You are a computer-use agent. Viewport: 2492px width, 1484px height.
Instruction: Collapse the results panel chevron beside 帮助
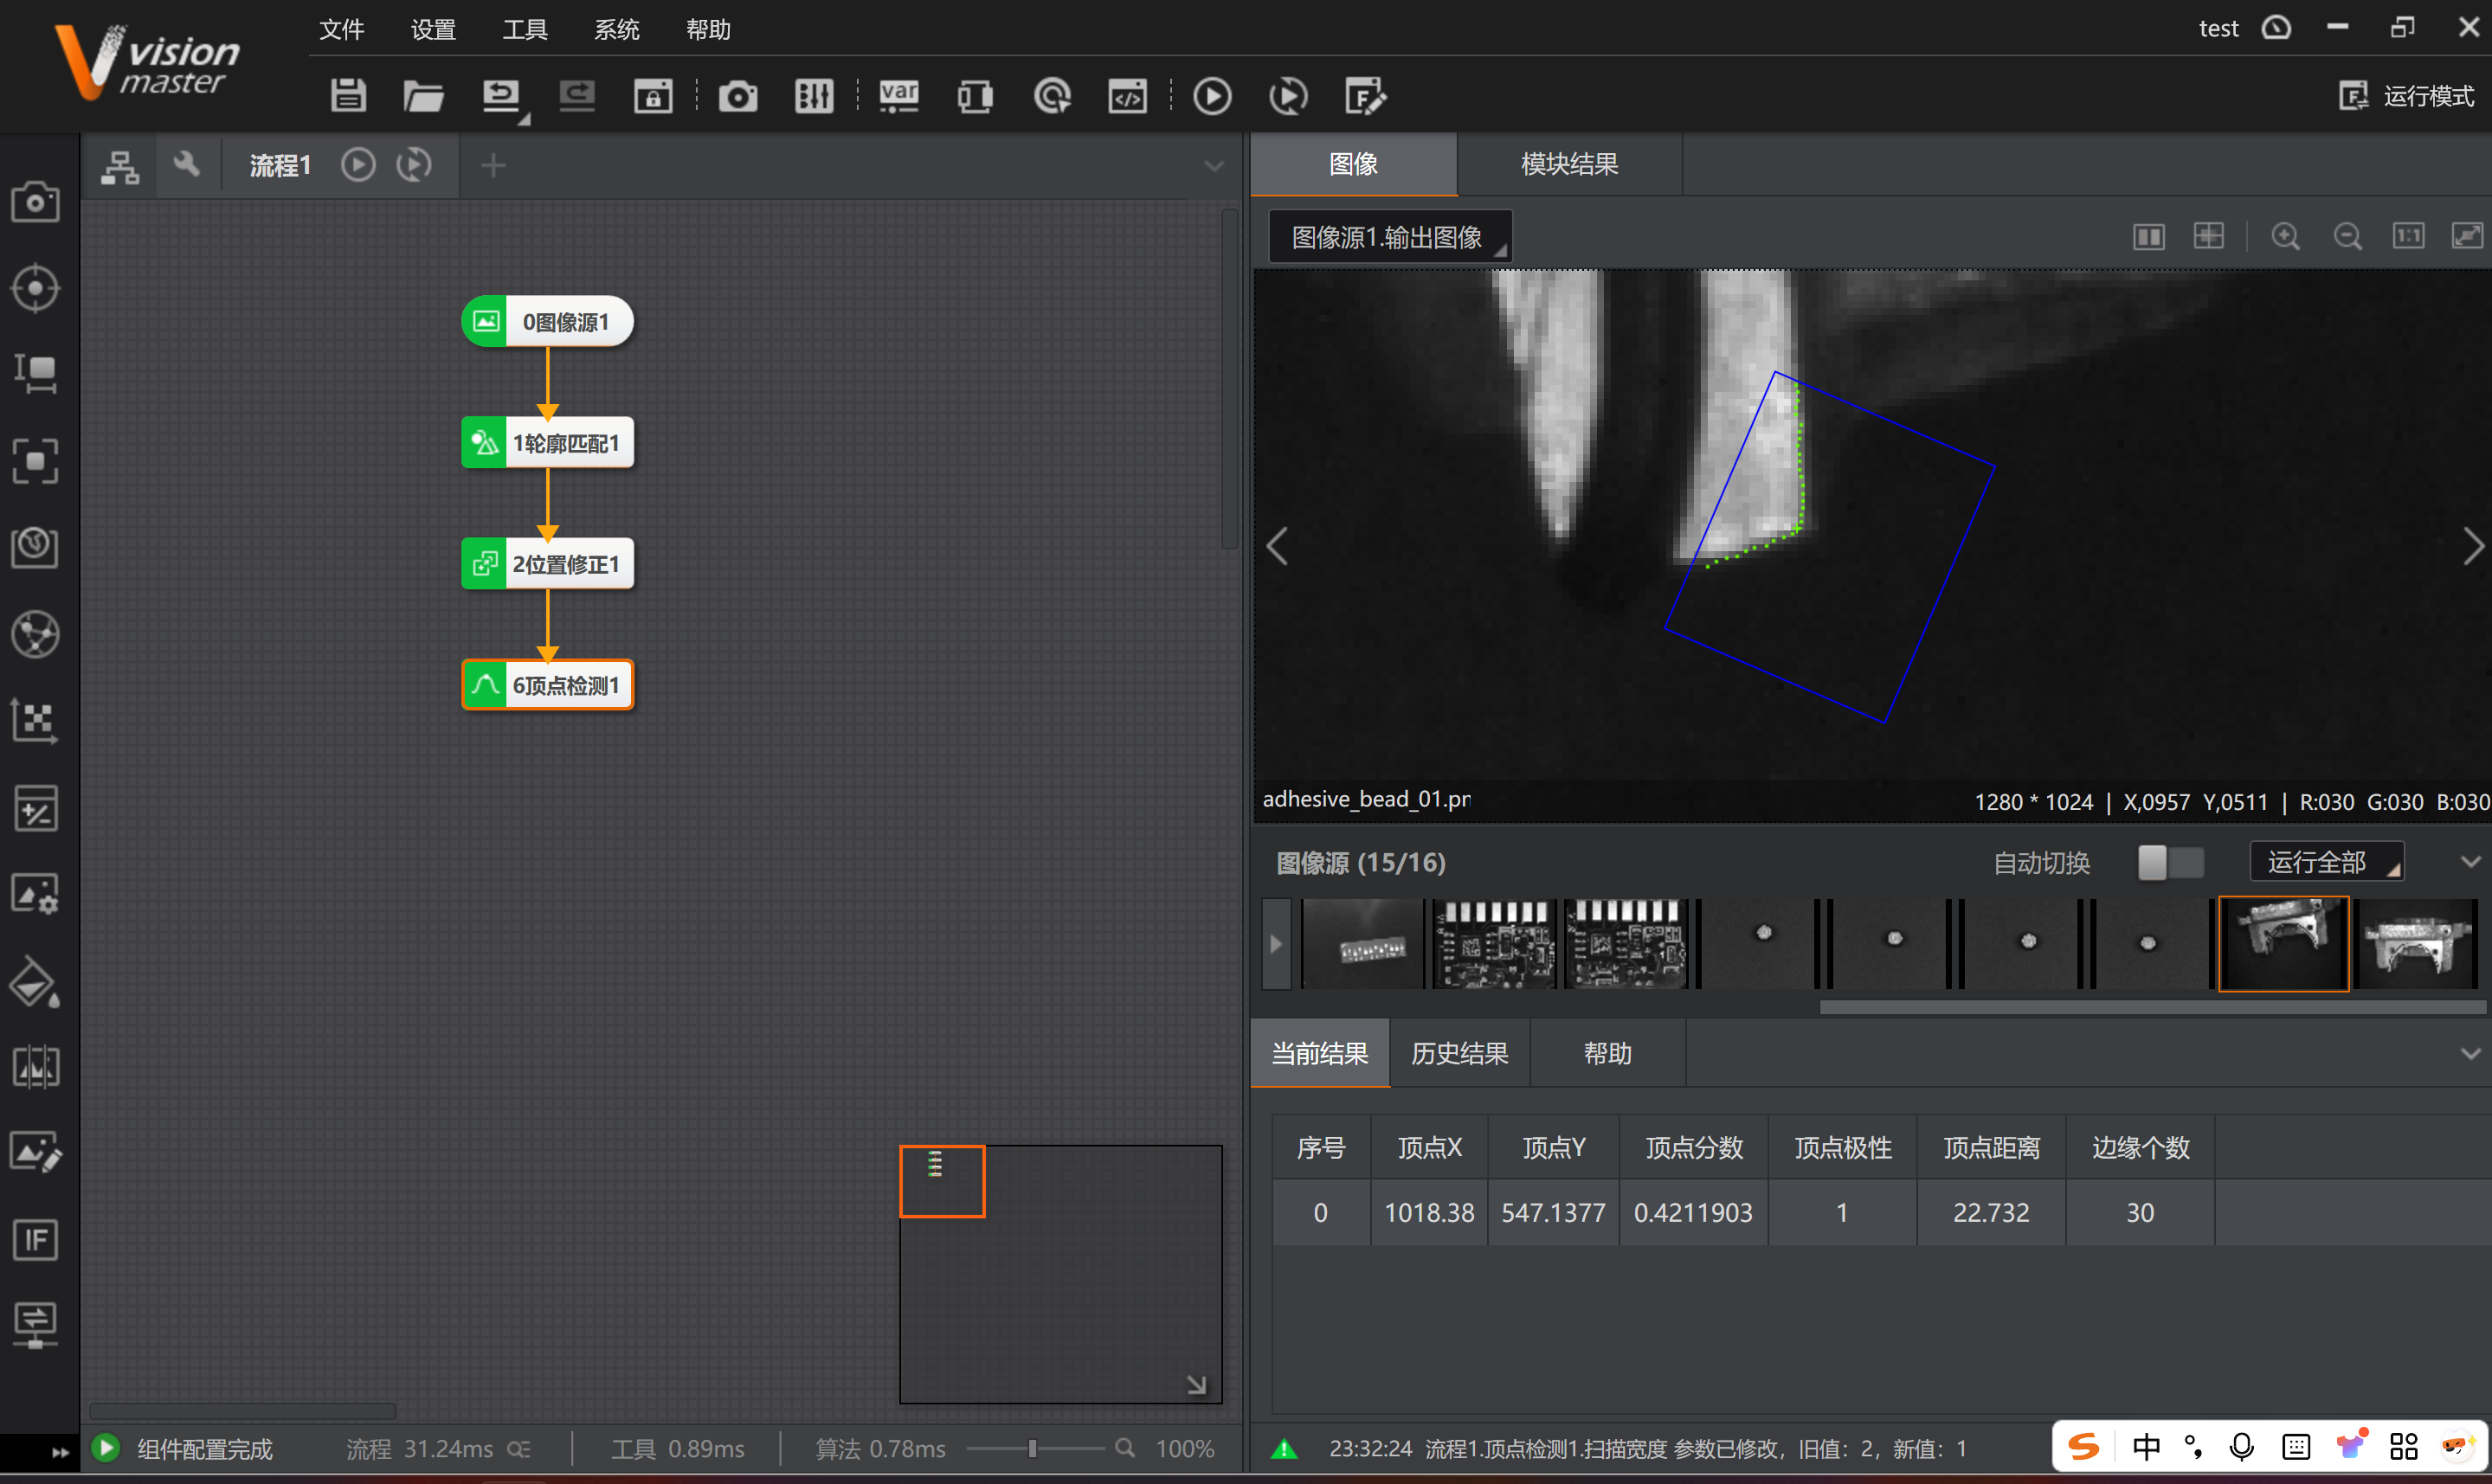tap(2470, 1054)
